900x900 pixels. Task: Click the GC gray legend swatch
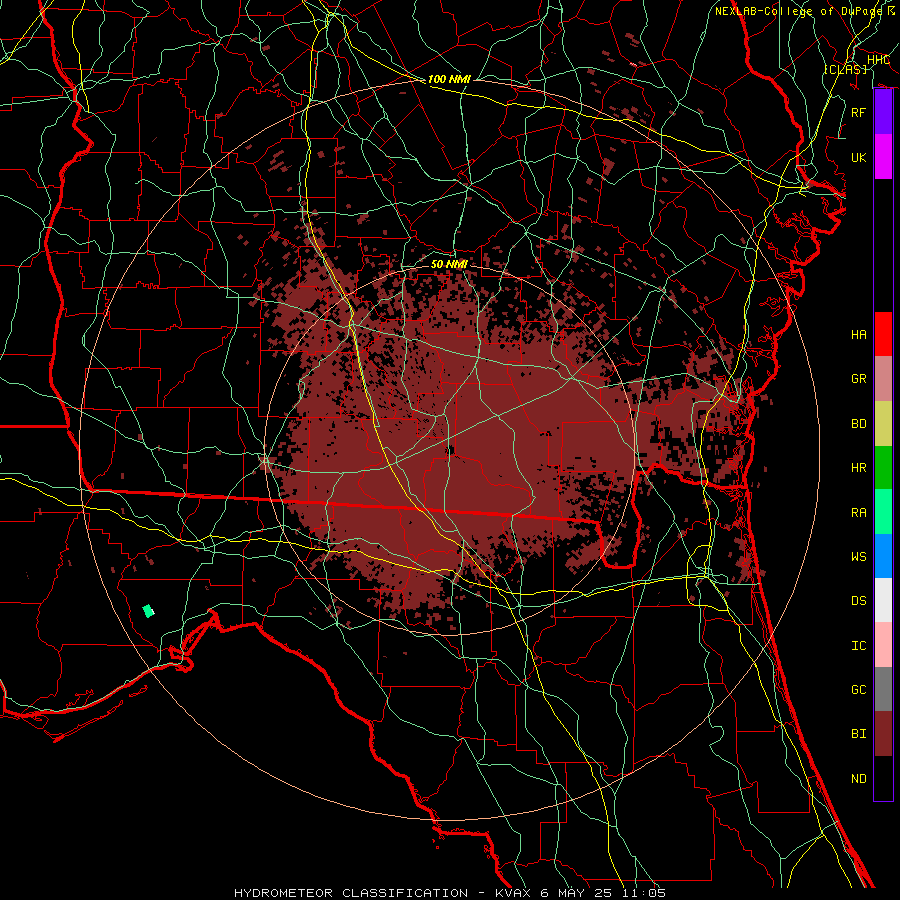[883, 689]
